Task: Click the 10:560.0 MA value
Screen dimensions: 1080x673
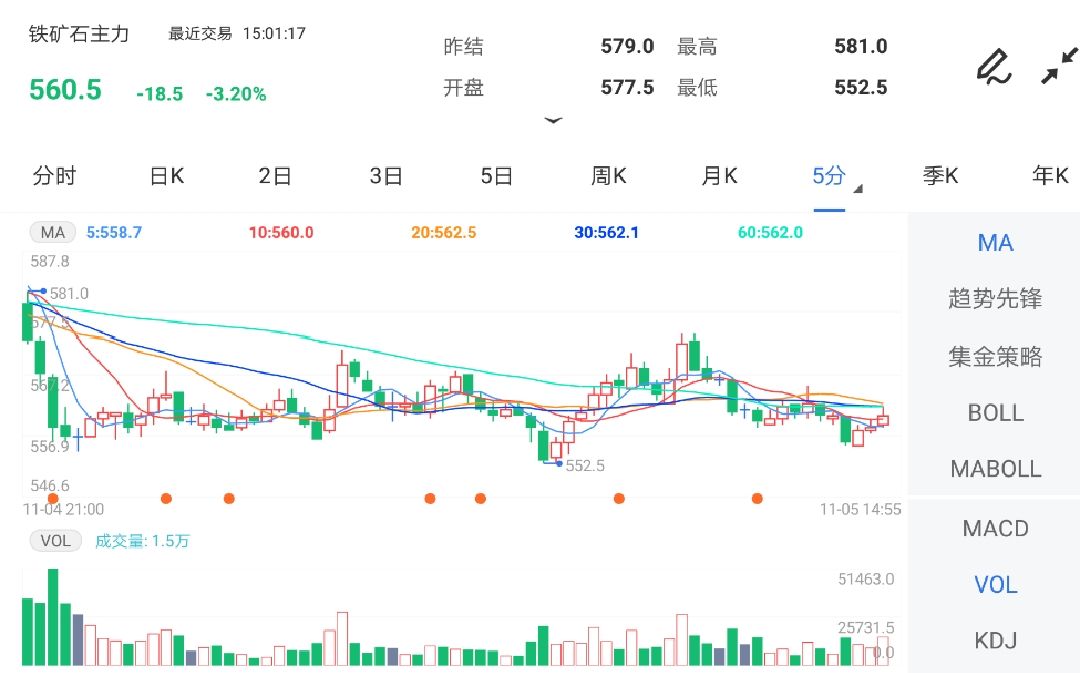Action: tap(281, 233)
